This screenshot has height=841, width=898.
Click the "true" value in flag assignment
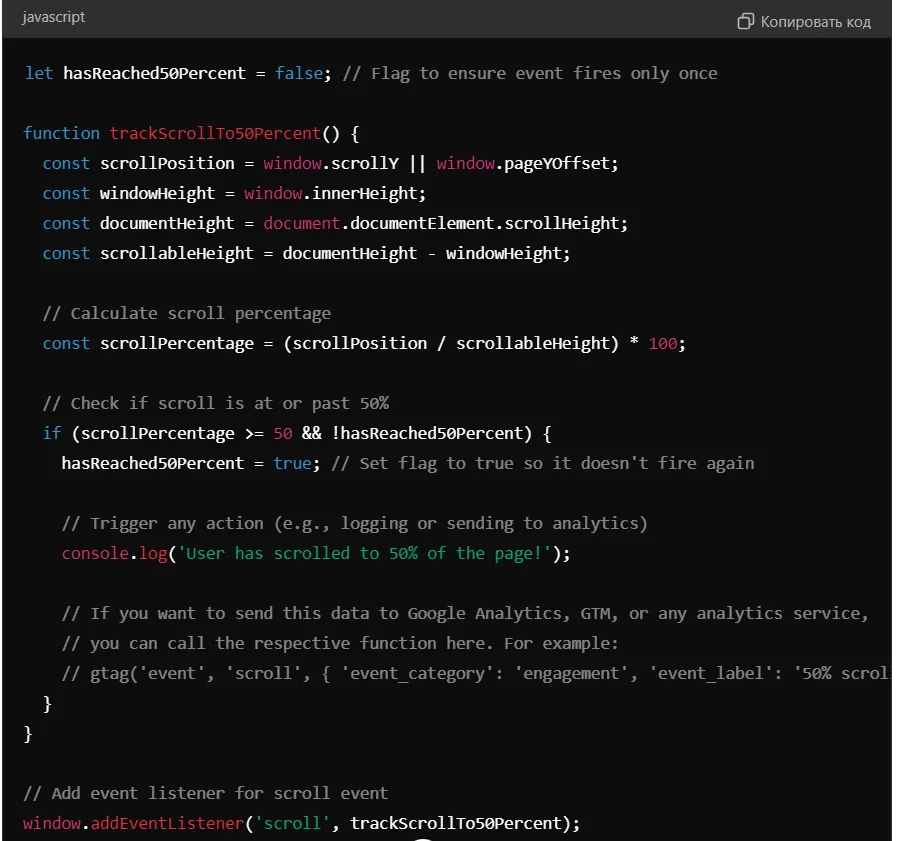(x=292, y=463)
